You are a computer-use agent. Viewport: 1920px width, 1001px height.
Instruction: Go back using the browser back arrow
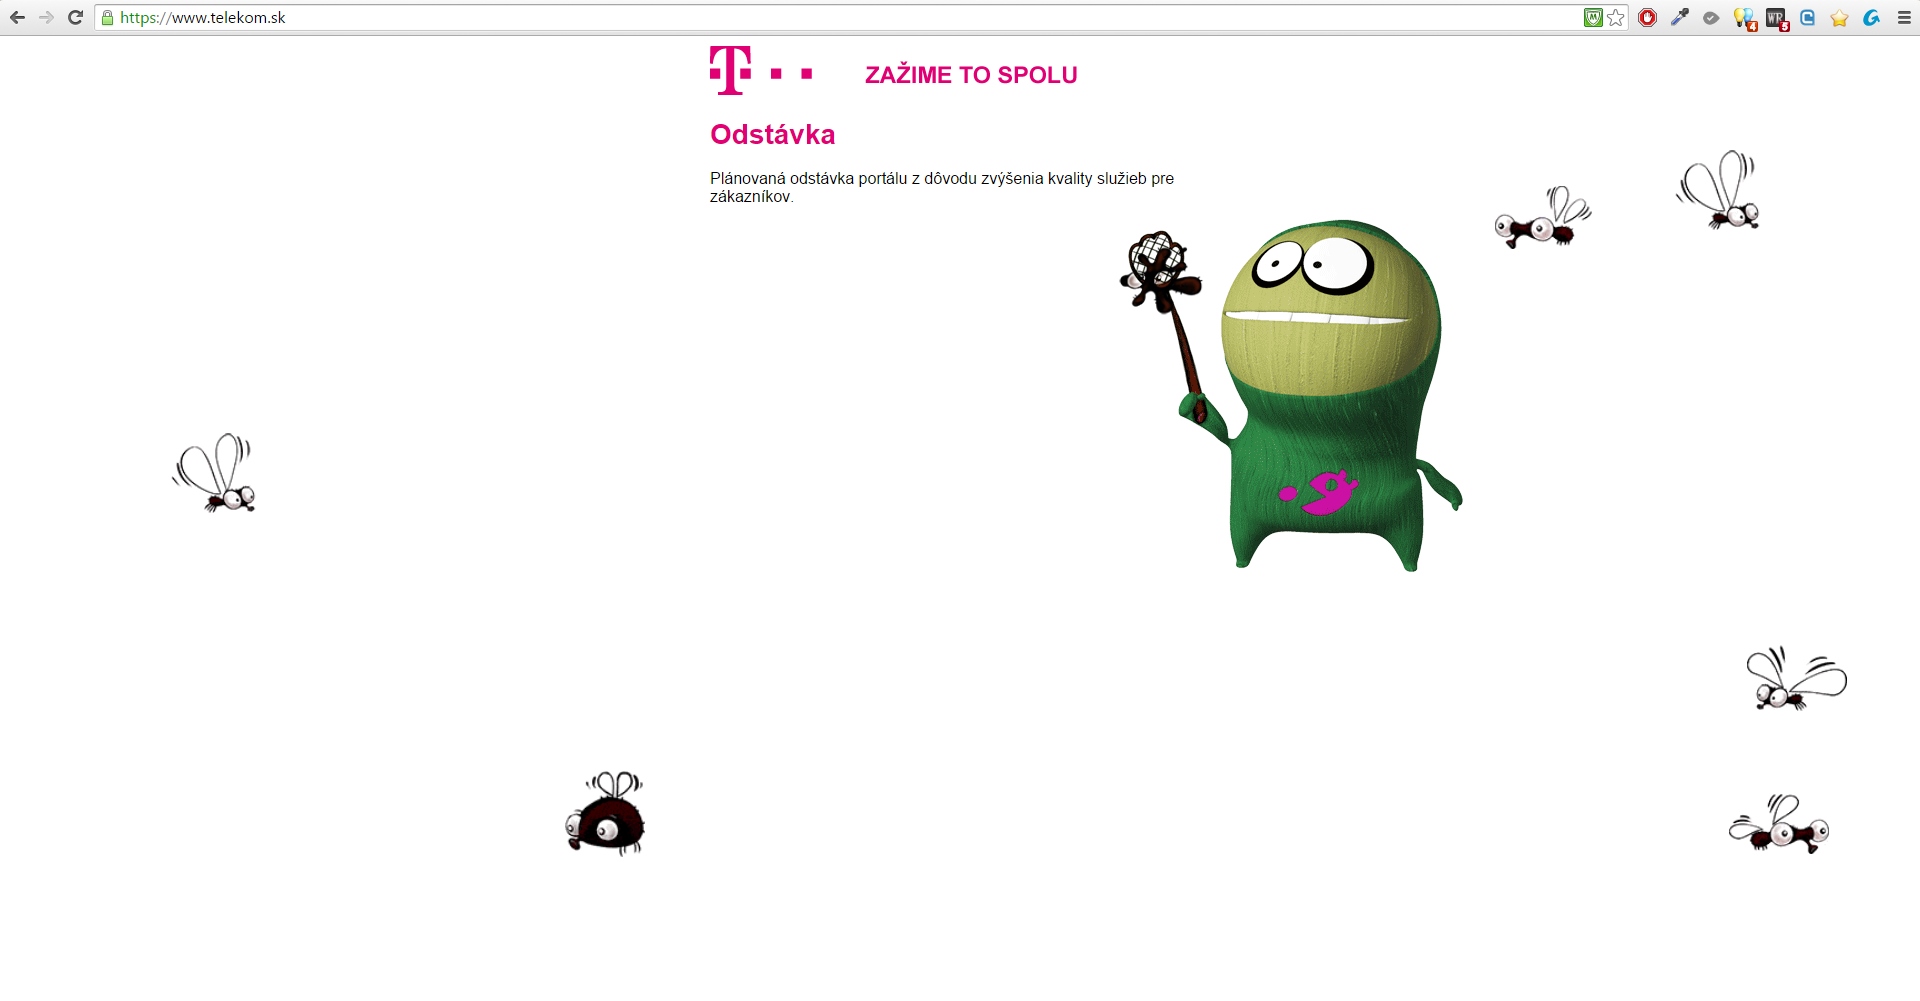pos(17,18)
